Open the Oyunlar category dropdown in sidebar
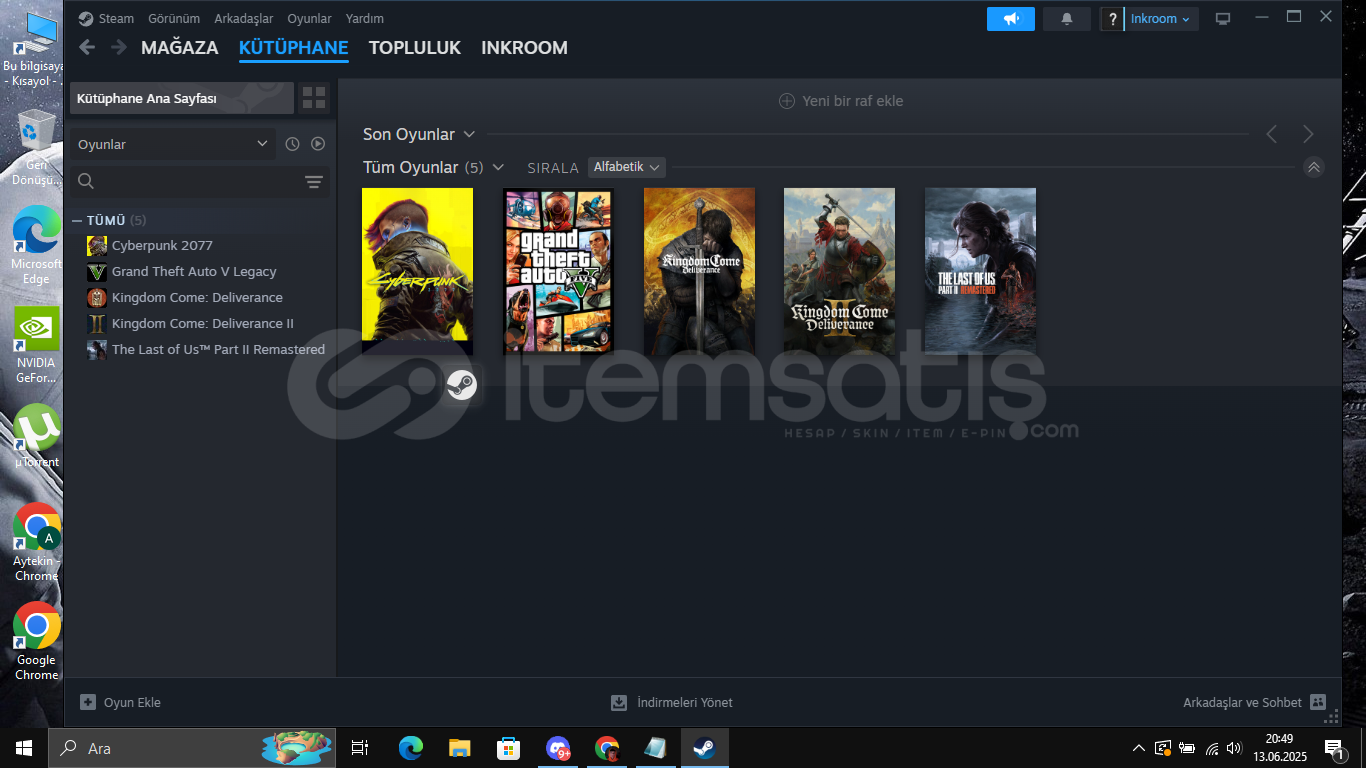Image resolution: width=1366 pixels, height=768 pixels. pos(172,144)
